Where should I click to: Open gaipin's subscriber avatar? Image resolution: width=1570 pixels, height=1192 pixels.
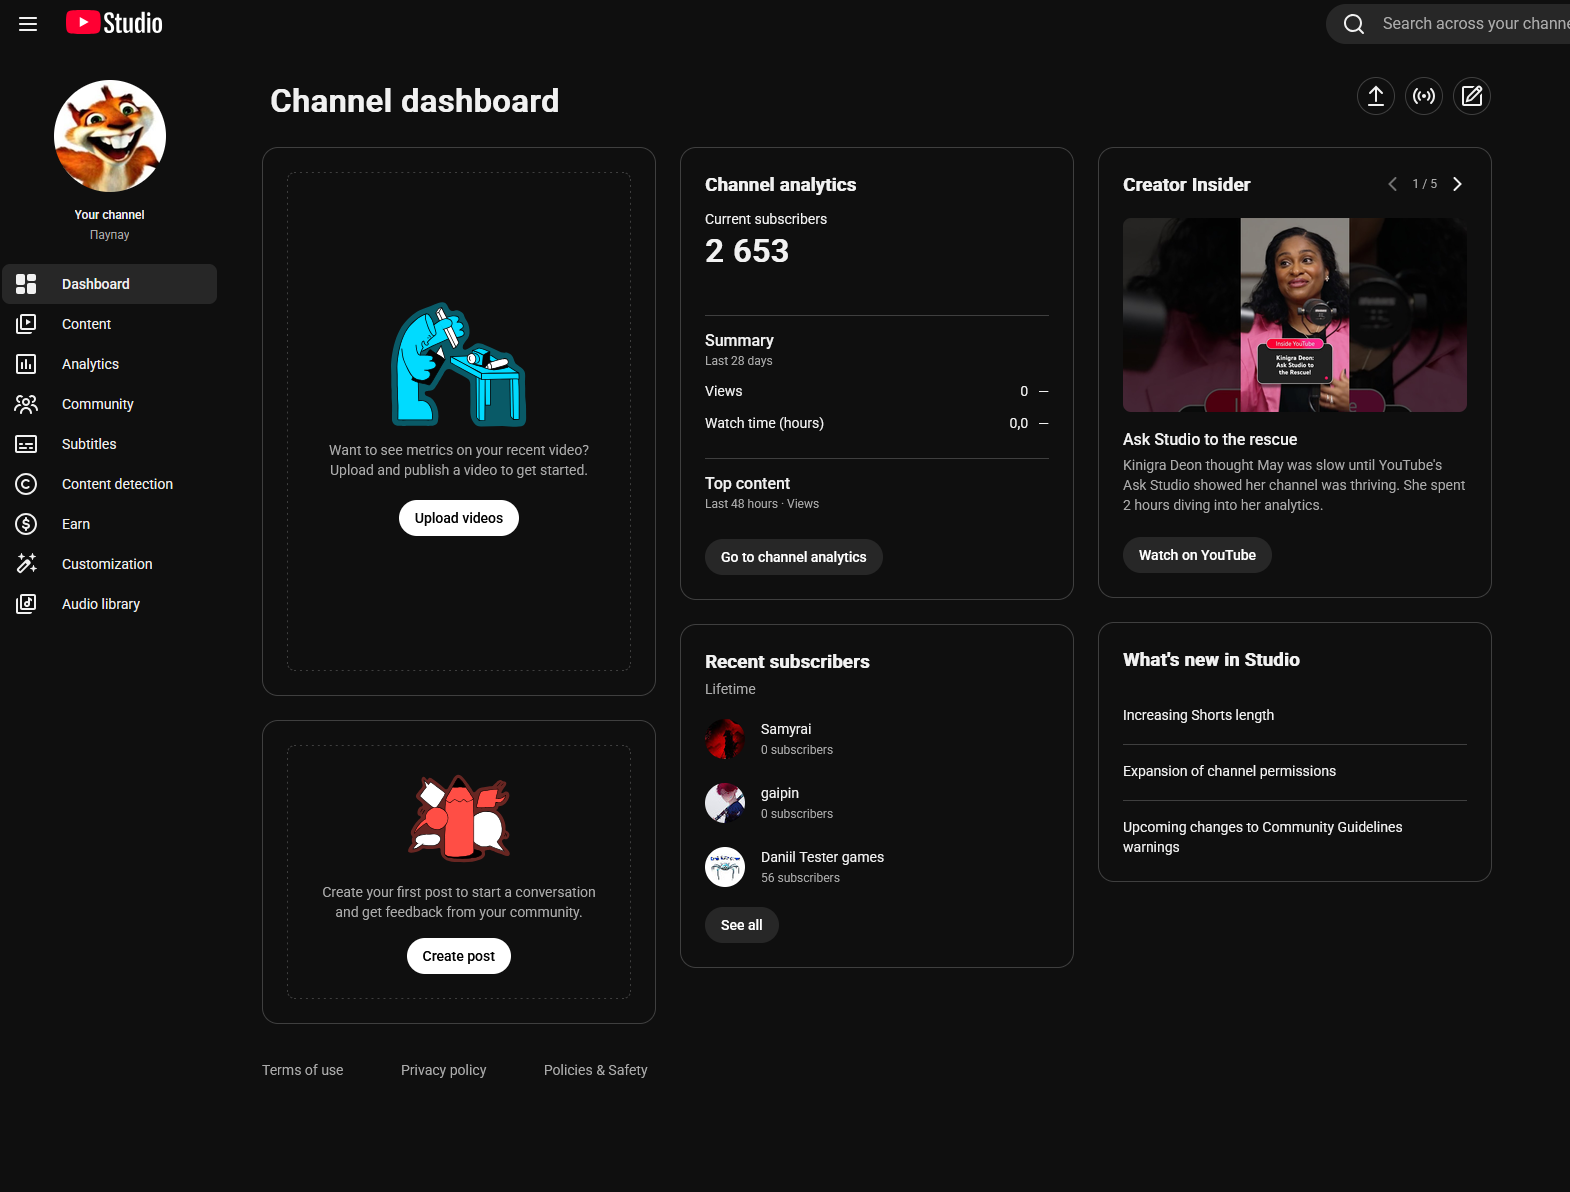[725, 803]
